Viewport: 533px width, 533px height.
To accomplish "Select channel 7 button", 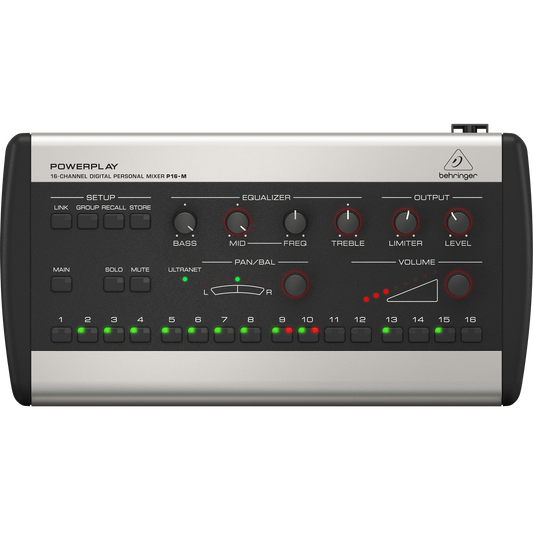I will (224, 335).
